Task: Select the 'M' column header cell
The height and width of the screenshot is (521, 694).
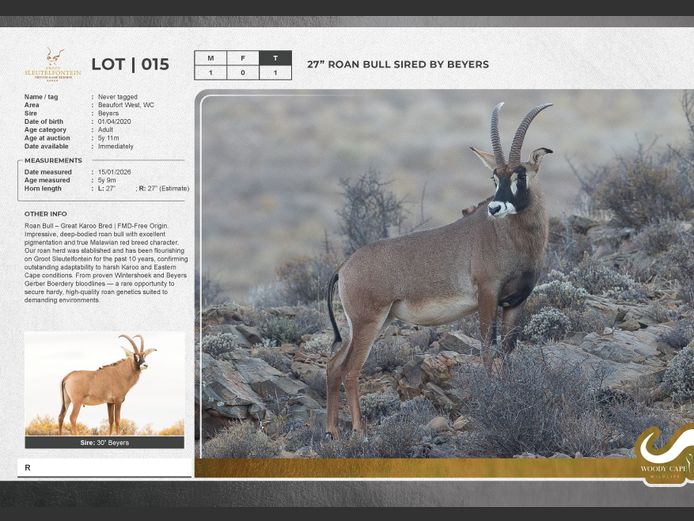Action: coord(211,58)
